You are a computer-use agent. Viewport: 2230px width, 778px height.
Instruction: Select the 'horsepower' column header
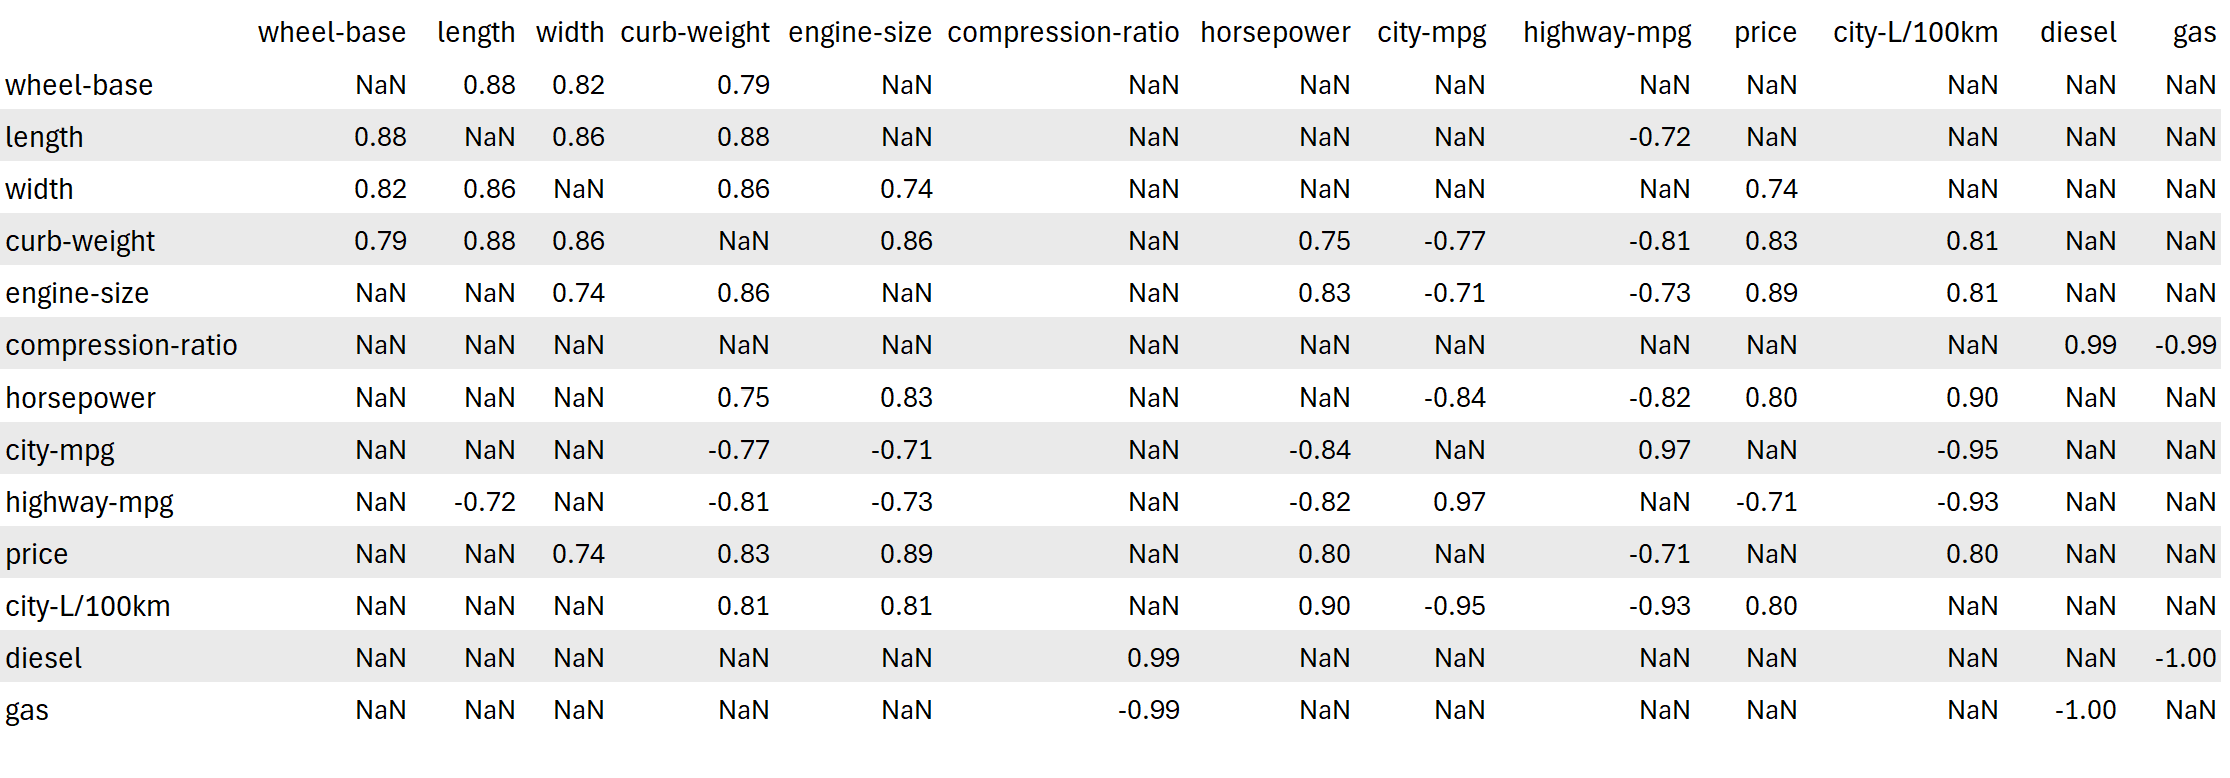pyautogui.click(x=1275, y=33)
